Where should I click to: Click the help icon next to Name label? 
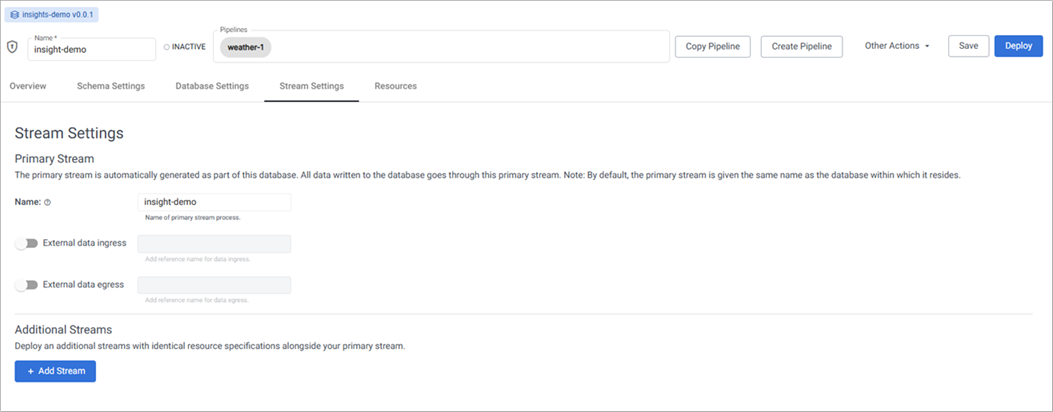48,202
